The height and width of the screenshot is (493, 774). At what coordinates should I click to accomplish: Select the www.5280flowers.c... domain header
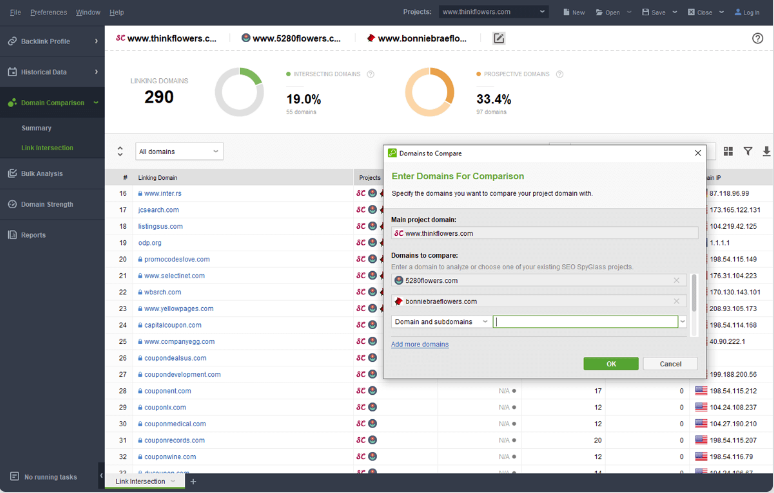(x=291, y=38)
